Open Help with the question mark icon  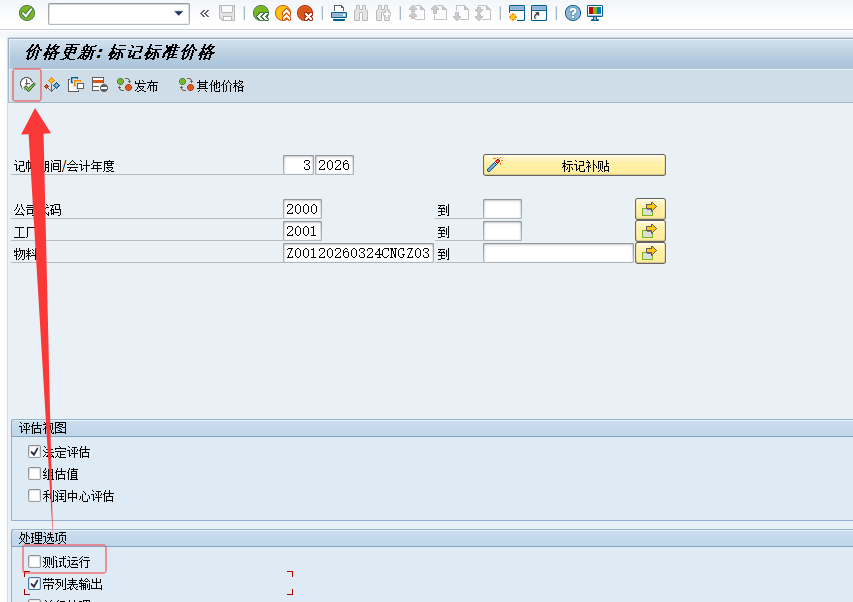click(572, 13)
